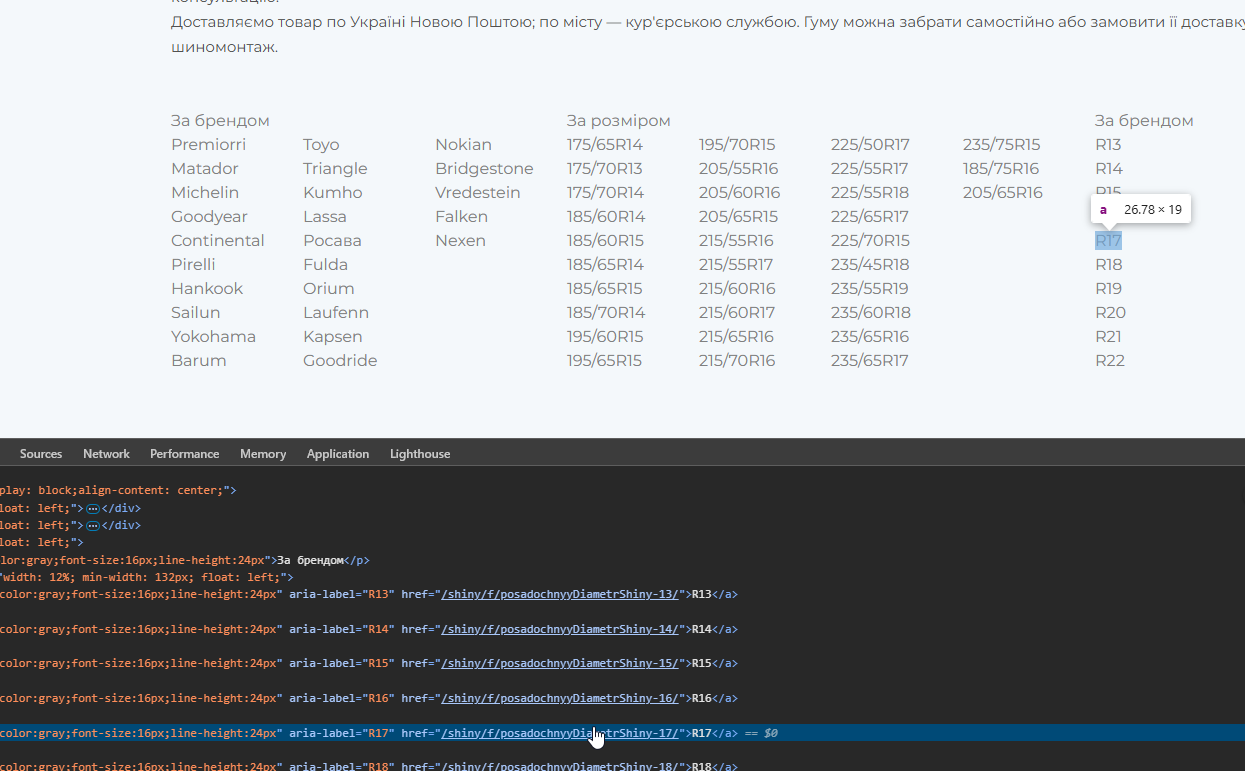Select tire size 195/70R15
1245x771 pixels.
[x=737, y=145]
